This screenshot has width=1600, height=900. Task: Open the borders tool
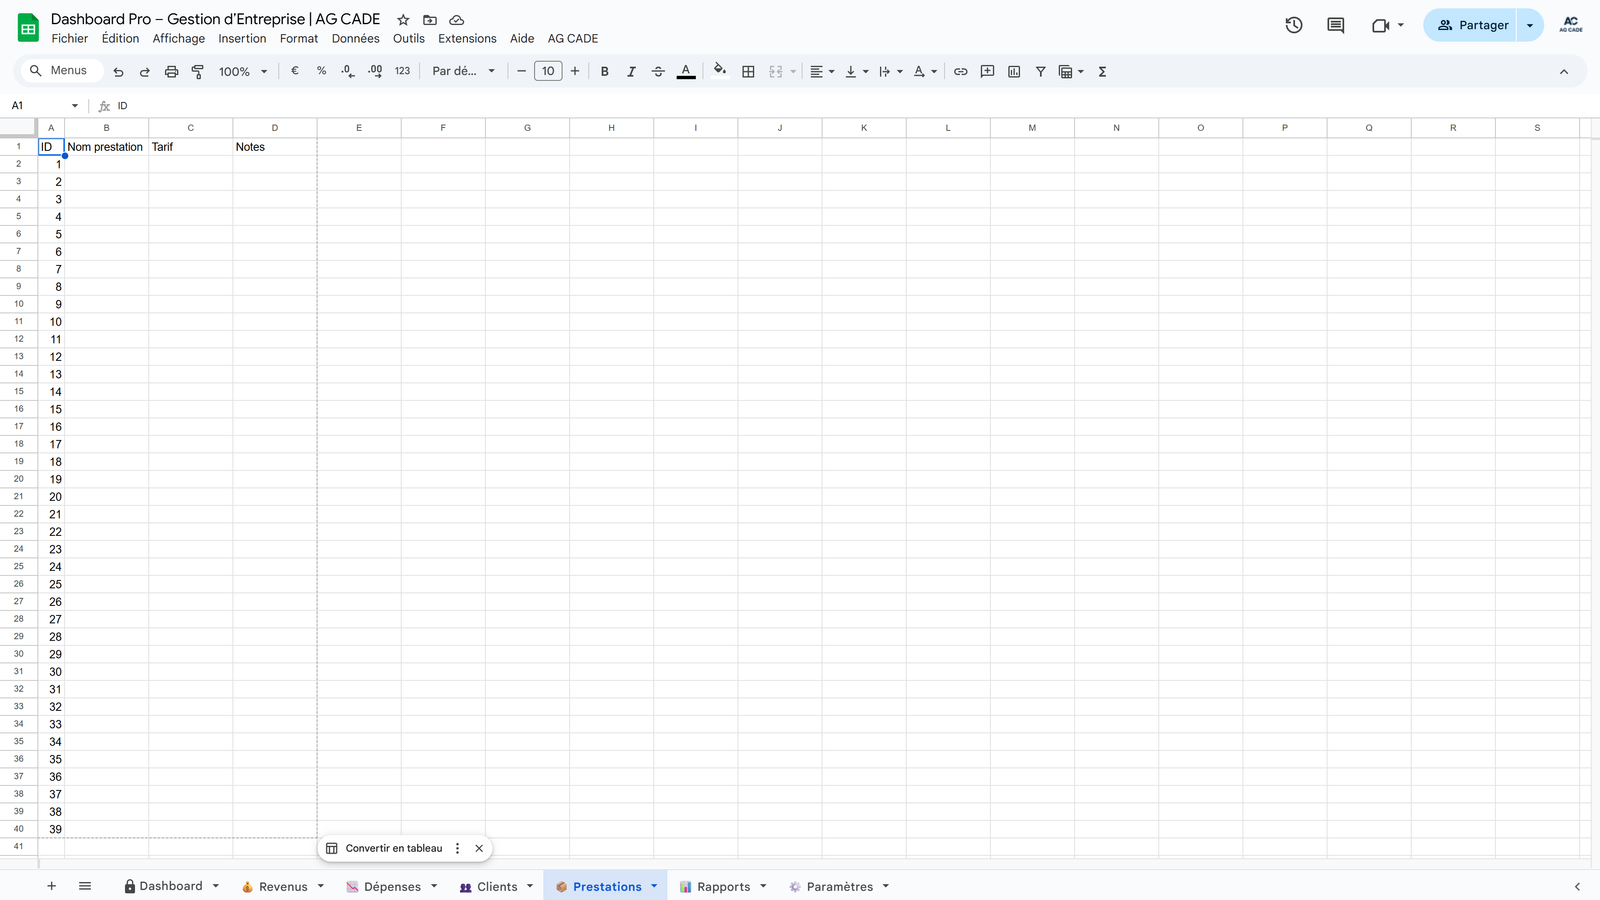click(x=748, y=71)
